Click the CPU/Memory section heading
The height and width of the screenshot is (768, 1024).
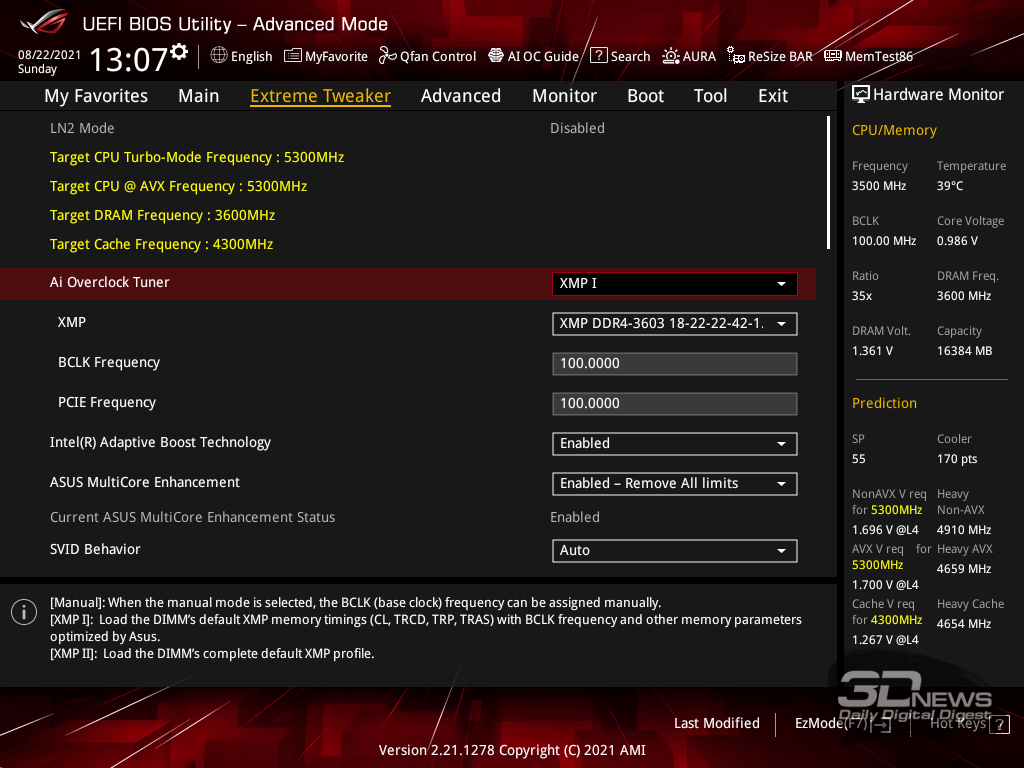pos(895,131)
